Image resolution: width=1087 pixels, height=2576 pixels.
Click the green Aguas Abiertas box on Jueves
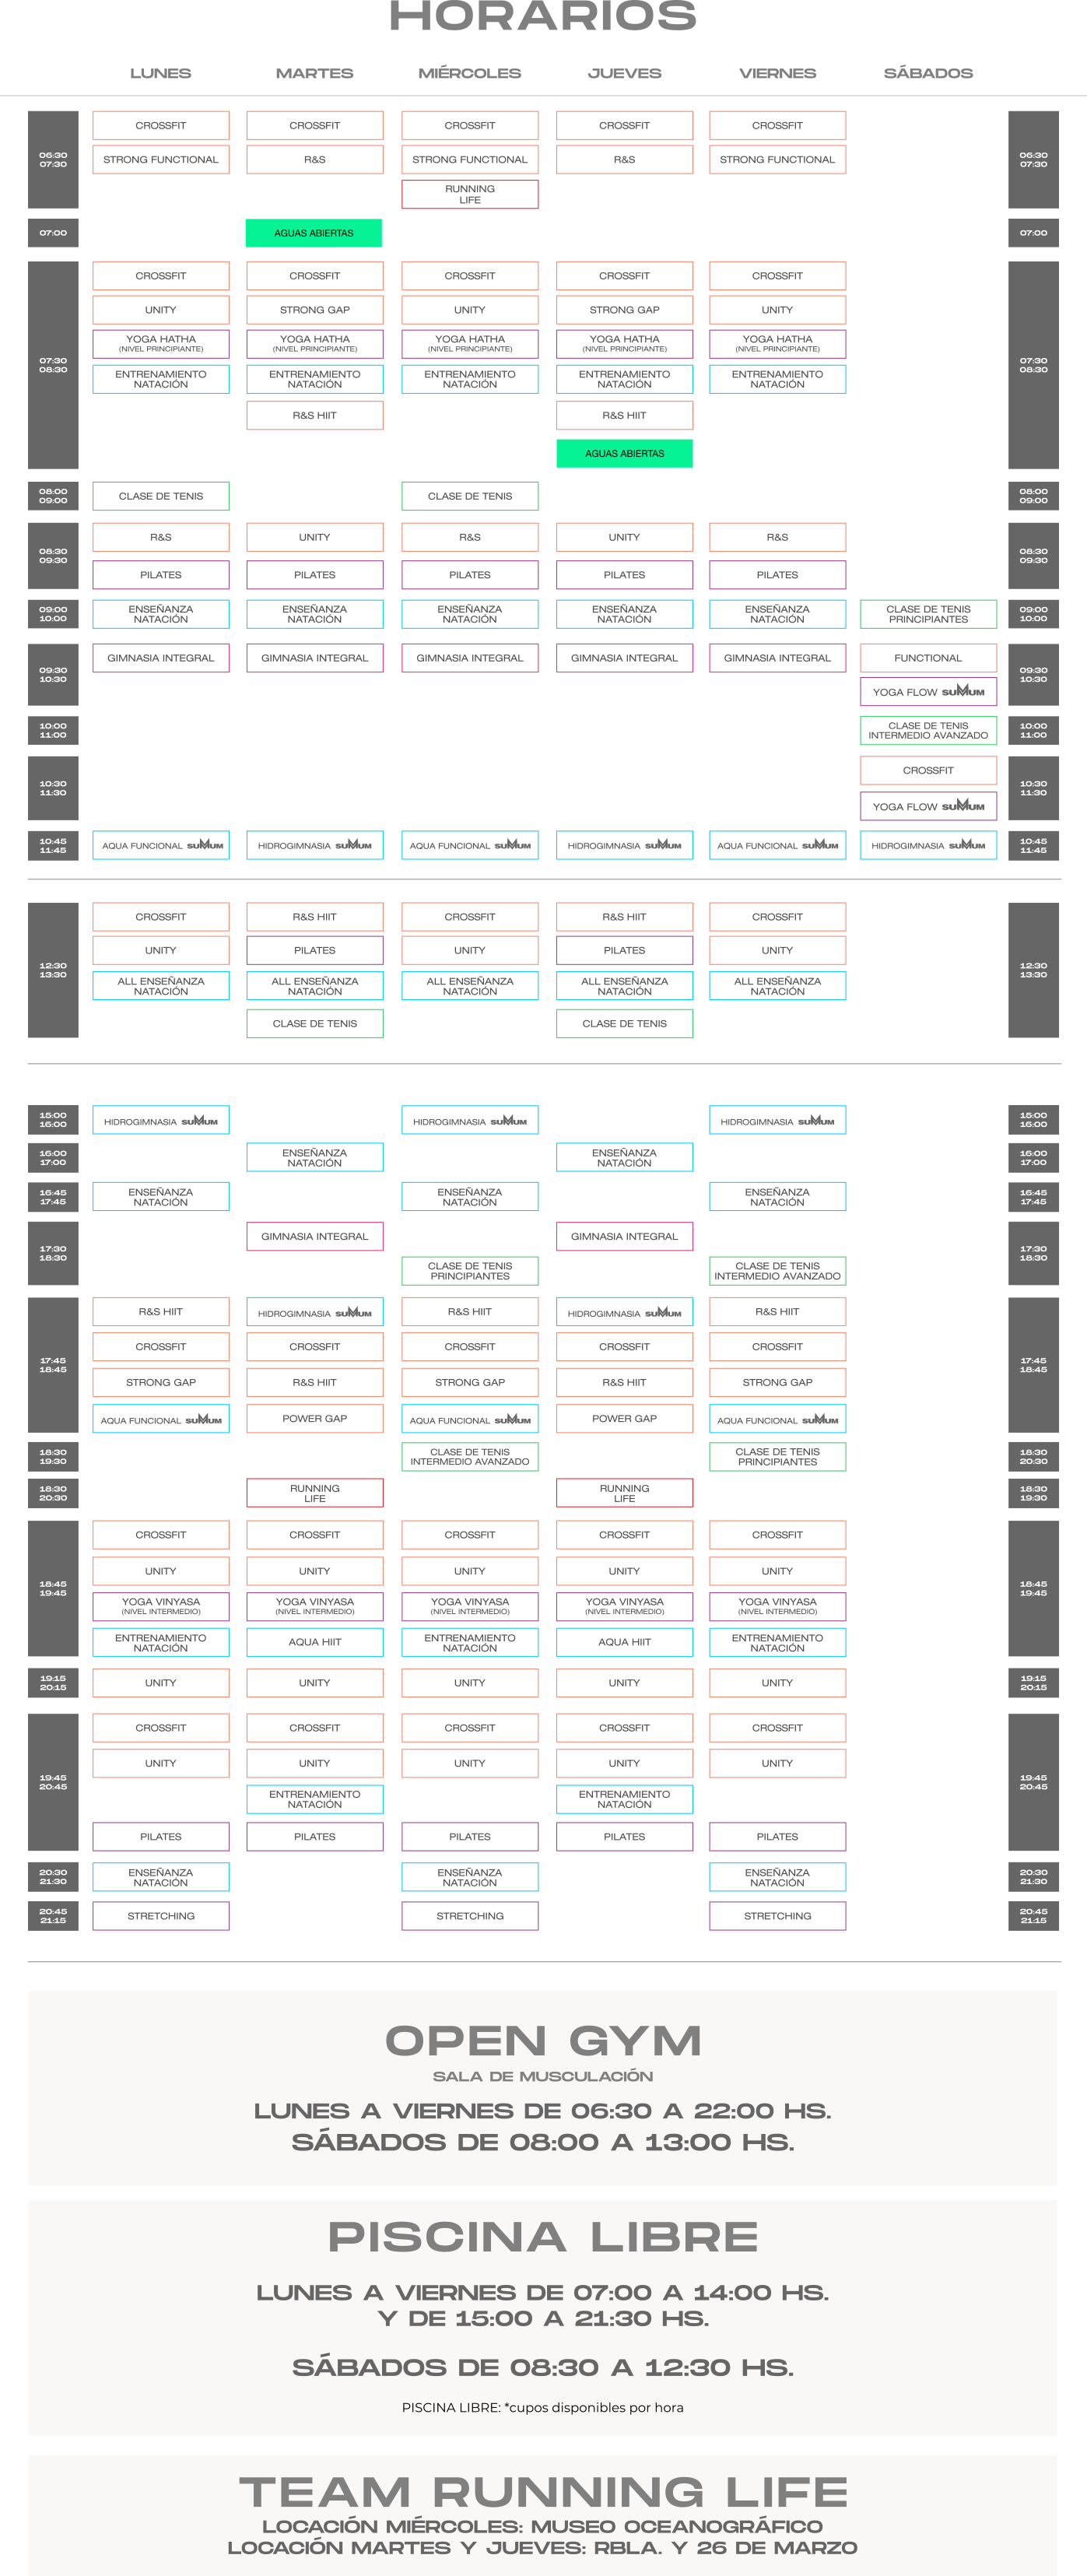tap(624, 453)
